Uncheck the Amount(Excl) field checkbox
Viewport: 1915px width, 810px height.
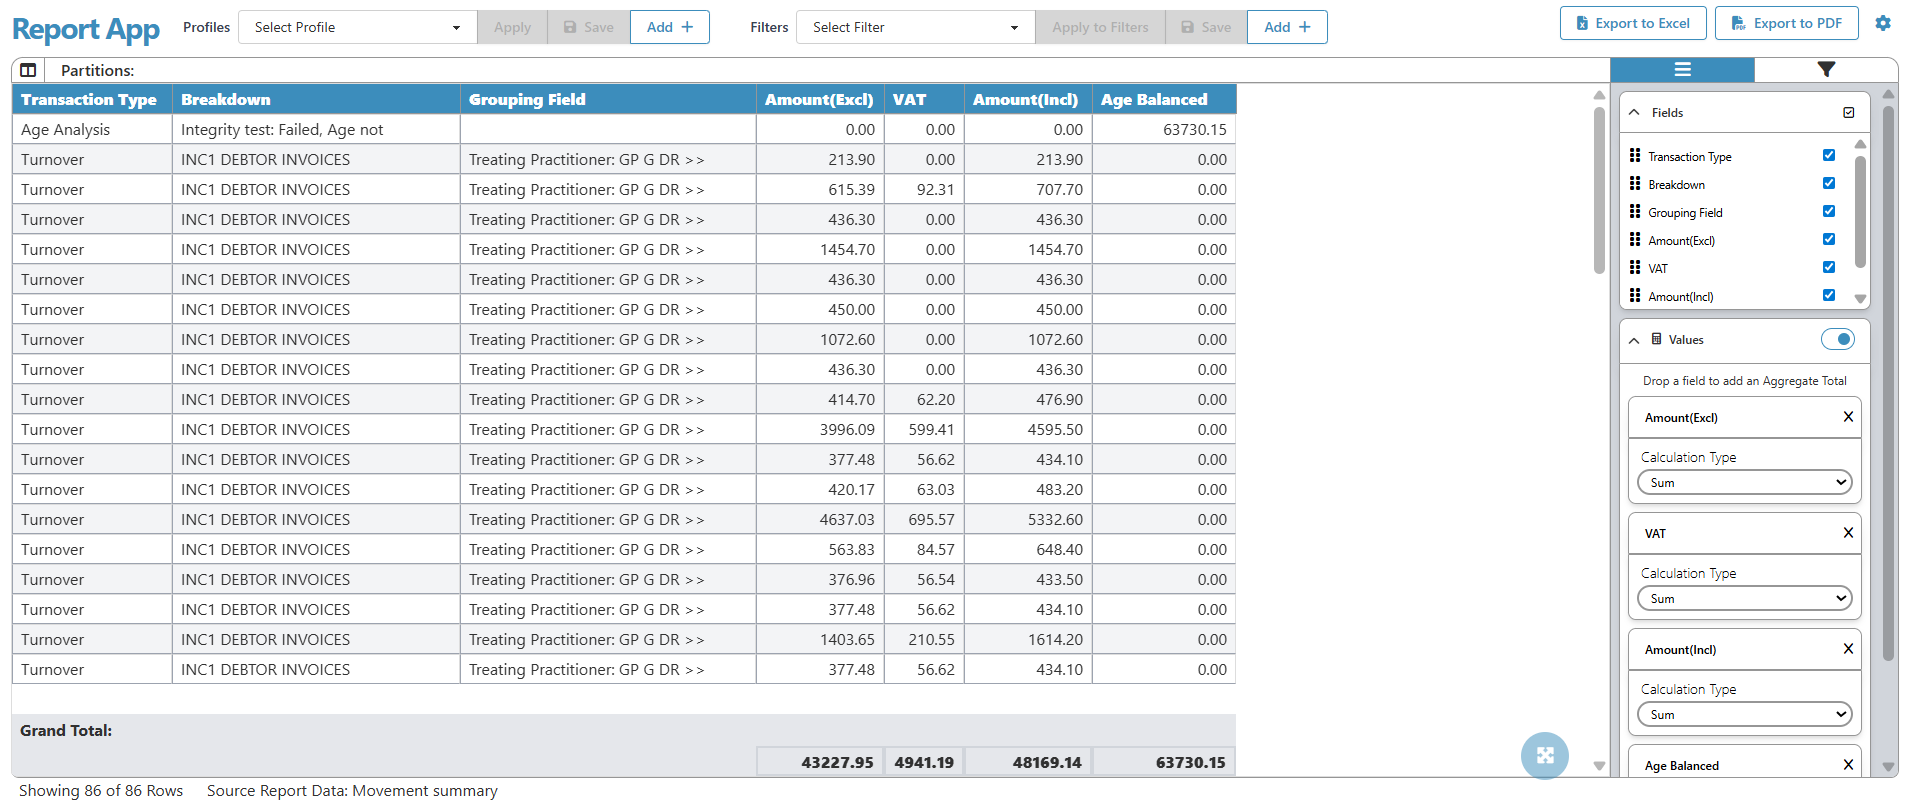coord(1829,239)
